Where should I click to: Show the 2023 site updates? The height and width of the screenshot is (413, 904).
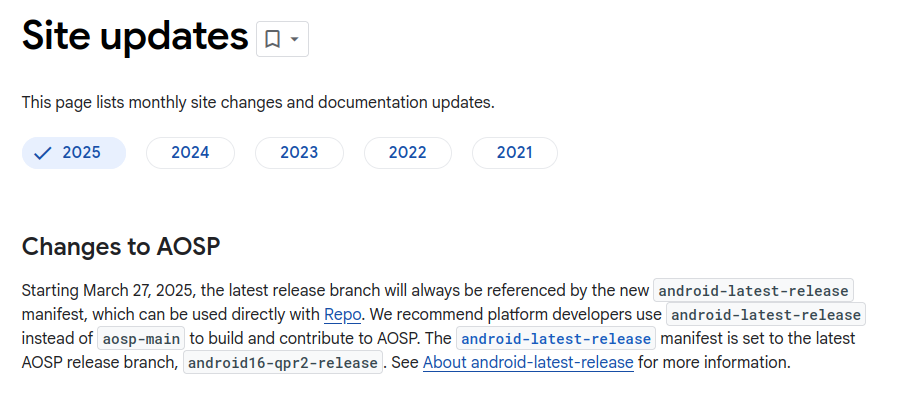[x=299, y=153]
